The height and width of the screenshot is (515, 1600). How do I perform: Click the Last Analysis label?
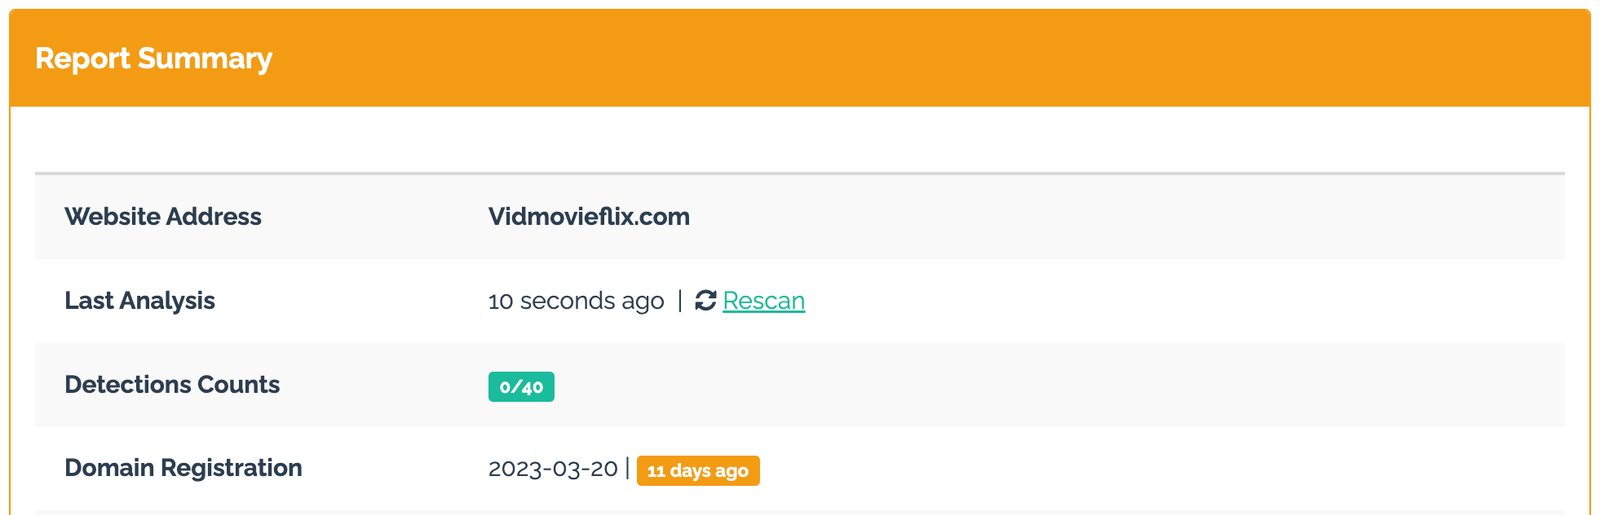coord(140,301)
